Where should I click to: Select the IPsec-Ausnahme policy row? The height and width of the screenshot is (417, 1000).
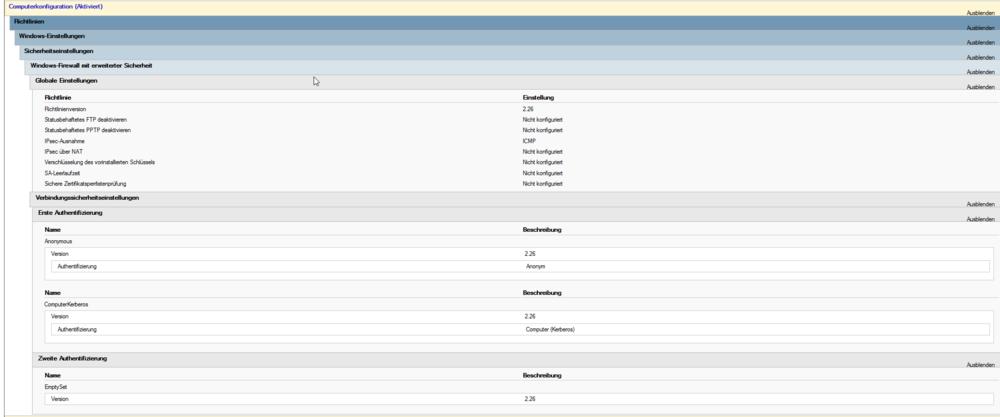tap(66, 140)
